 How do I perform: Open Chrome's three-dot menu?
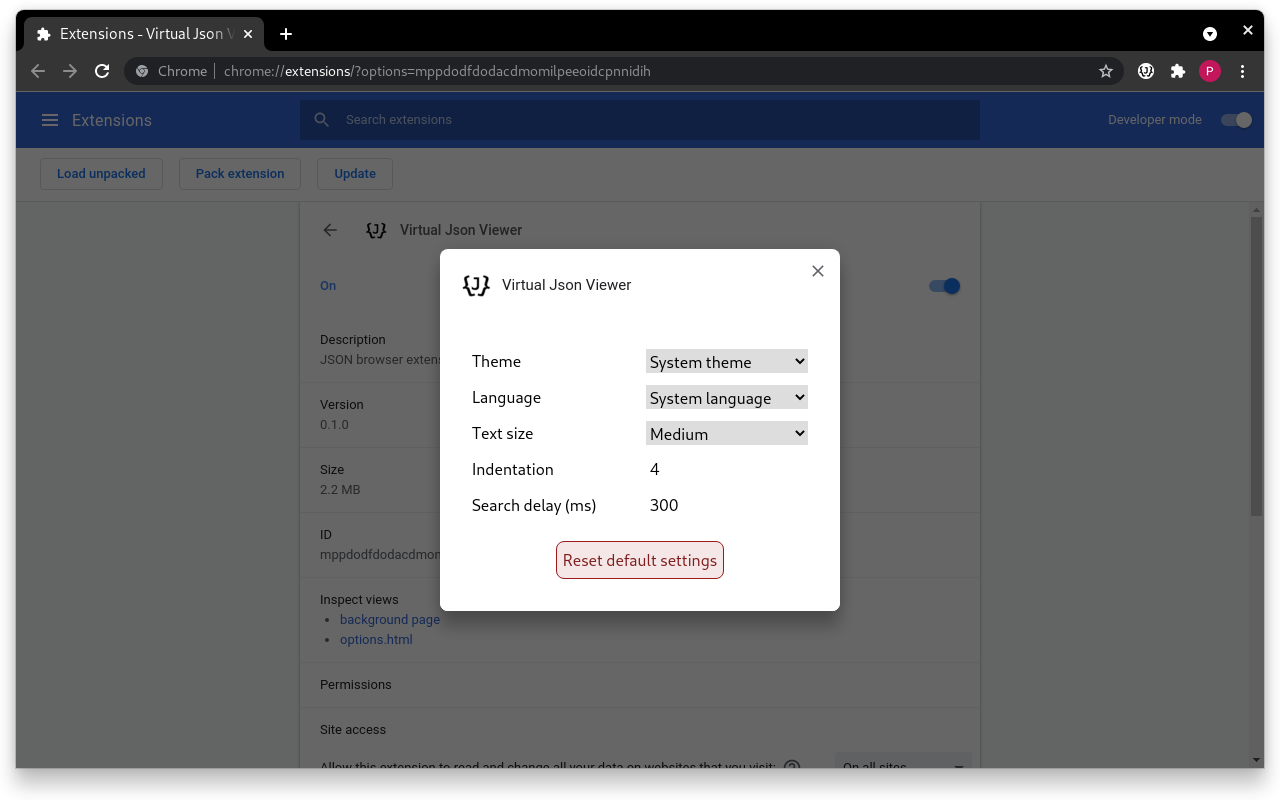1242,71
